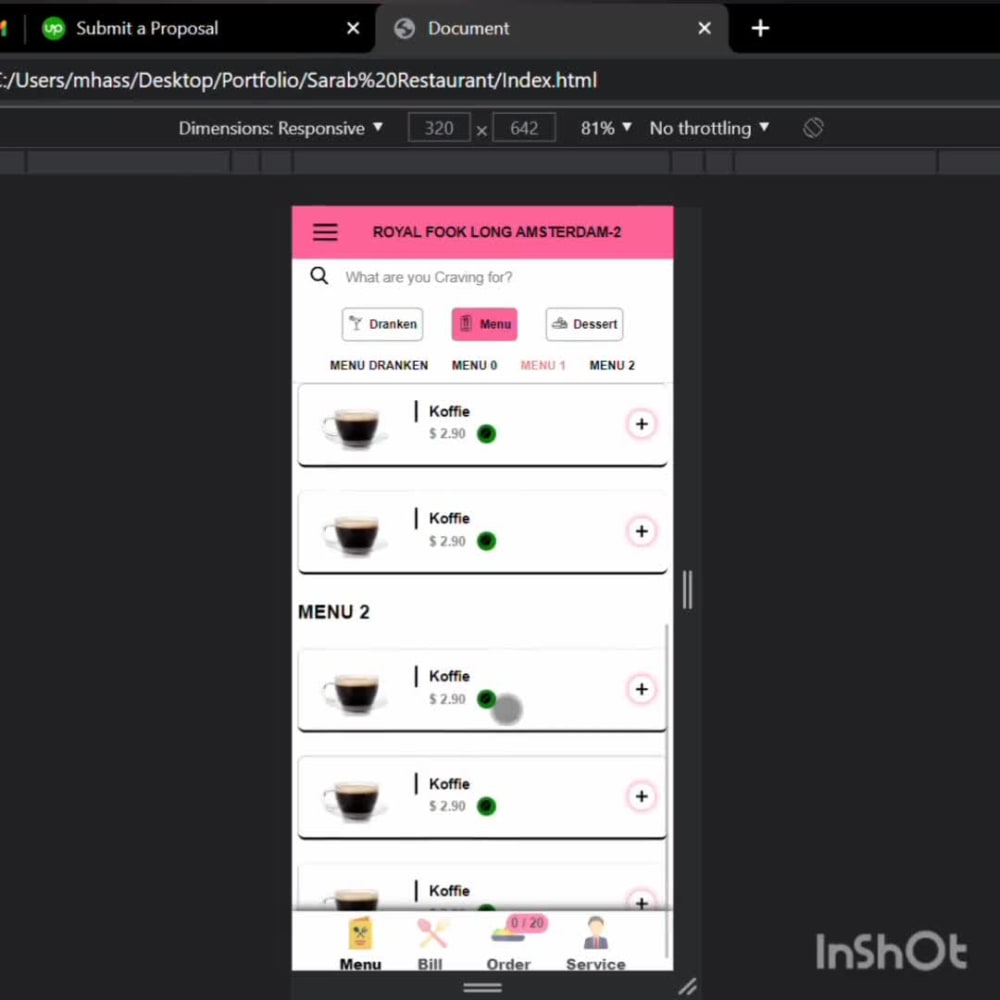The height and width of the screenshot is (1000, 1000).
Task: Click the rotate device orientation icon
Action: point(813,127)
